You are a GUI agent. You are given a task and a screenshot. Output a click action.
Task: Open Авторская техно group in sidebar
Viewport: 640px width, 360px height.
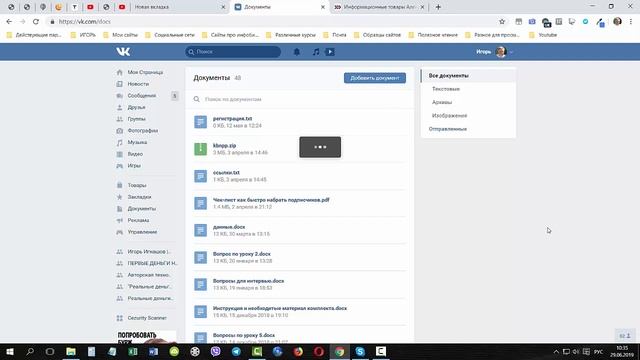(x=149, y=275)
